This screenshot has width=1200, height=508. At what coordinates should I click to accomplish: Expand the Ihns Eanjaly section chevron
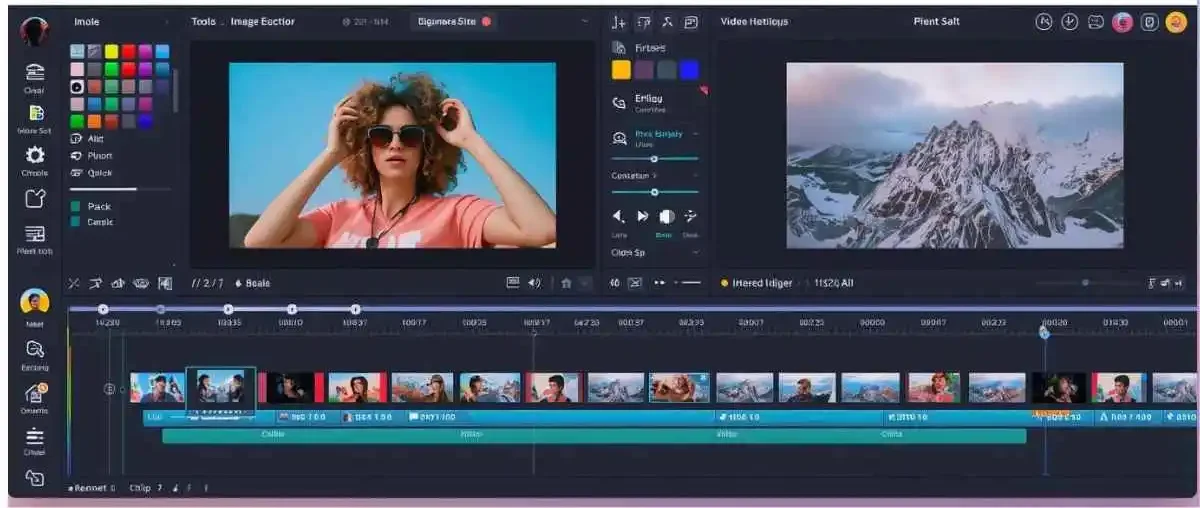click(x=696, y=134)
